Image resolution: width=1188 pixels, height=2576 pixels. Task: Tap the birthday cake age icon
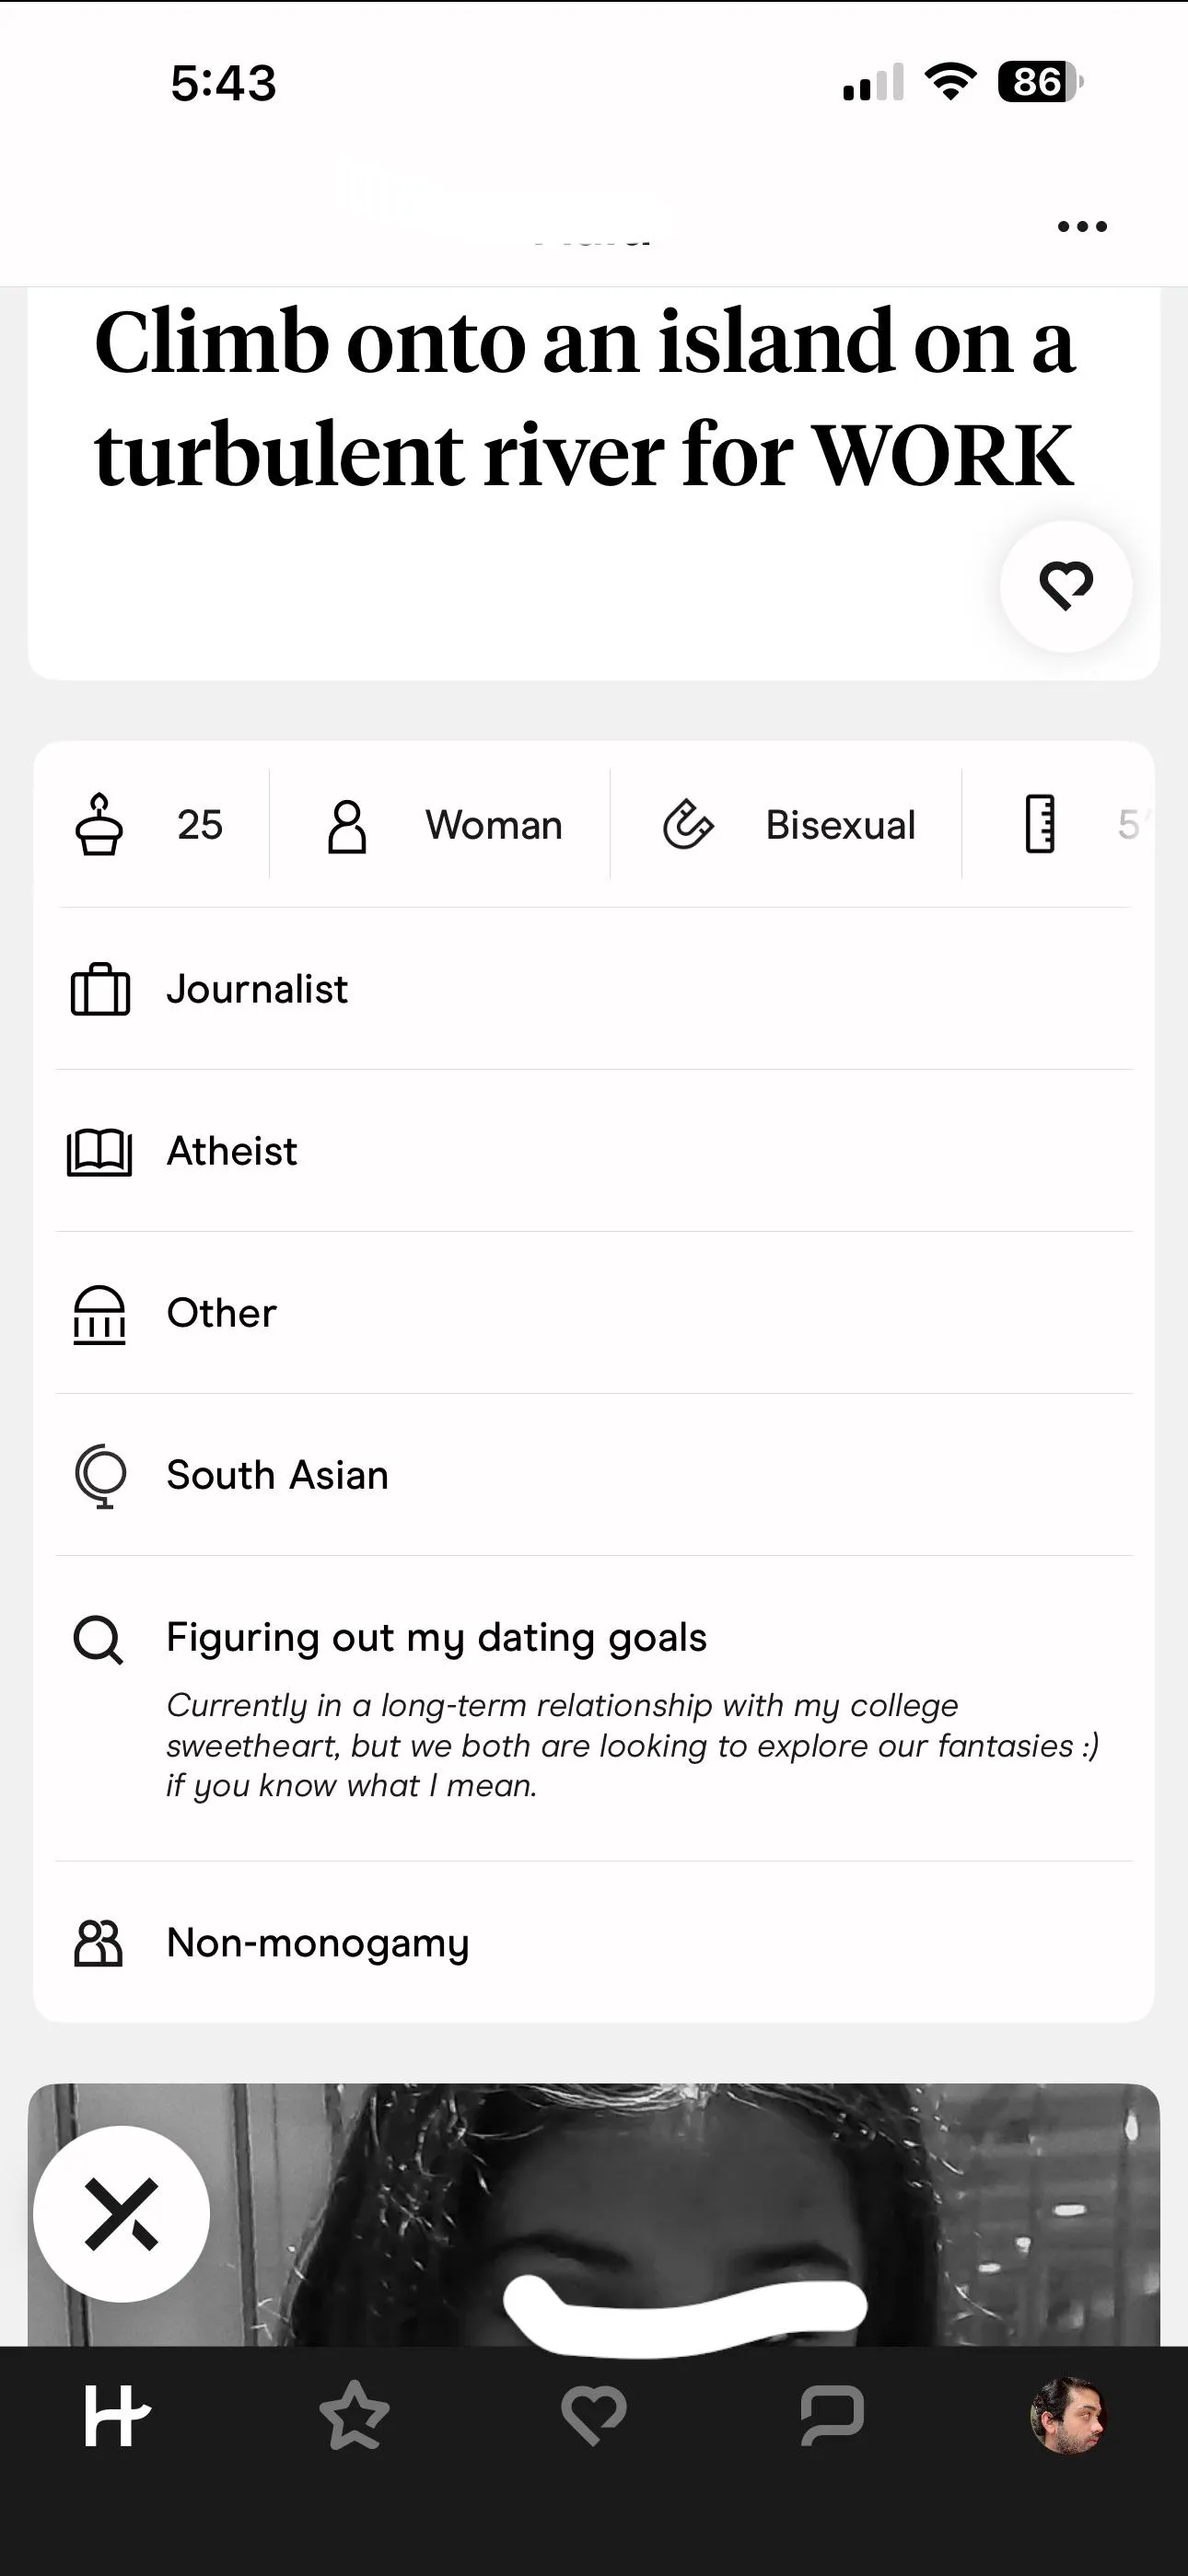[99, 825]
